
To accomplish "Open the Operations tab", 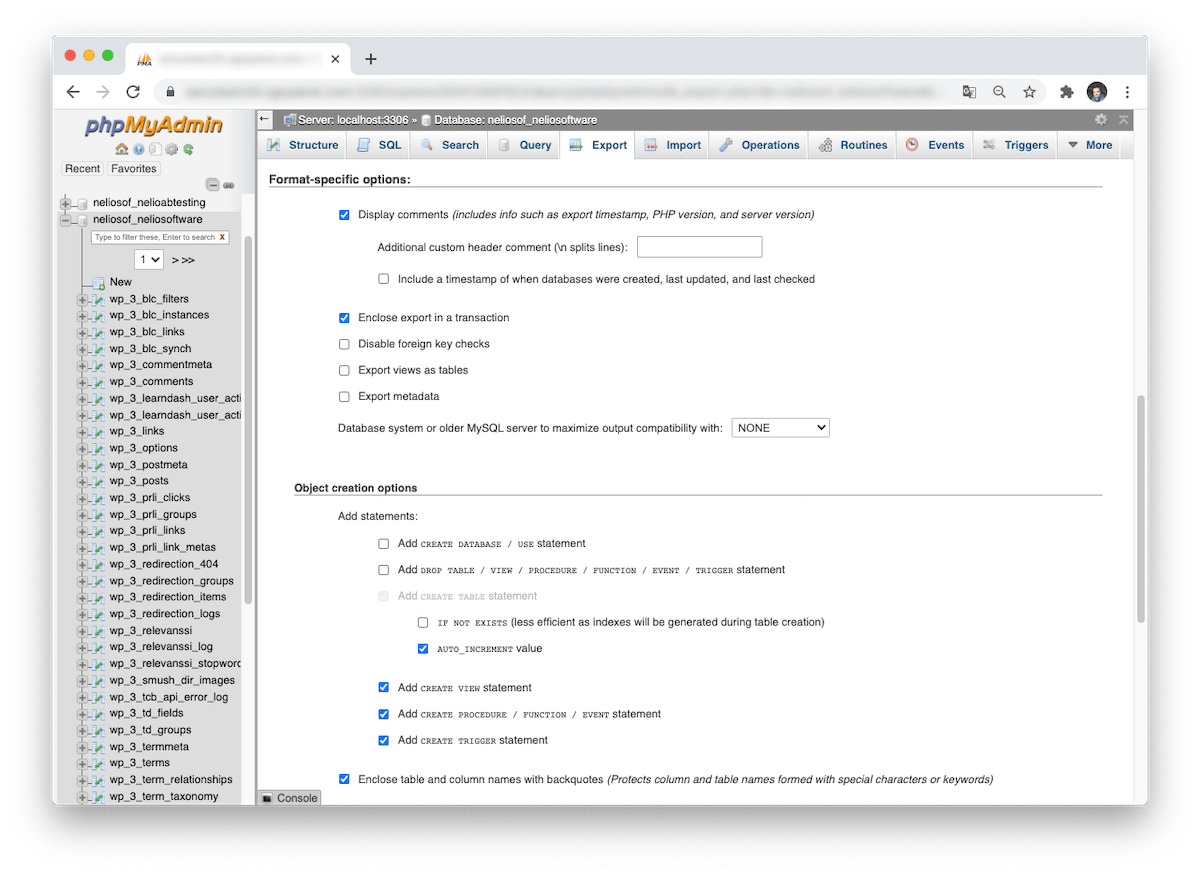I will [759, 145].
